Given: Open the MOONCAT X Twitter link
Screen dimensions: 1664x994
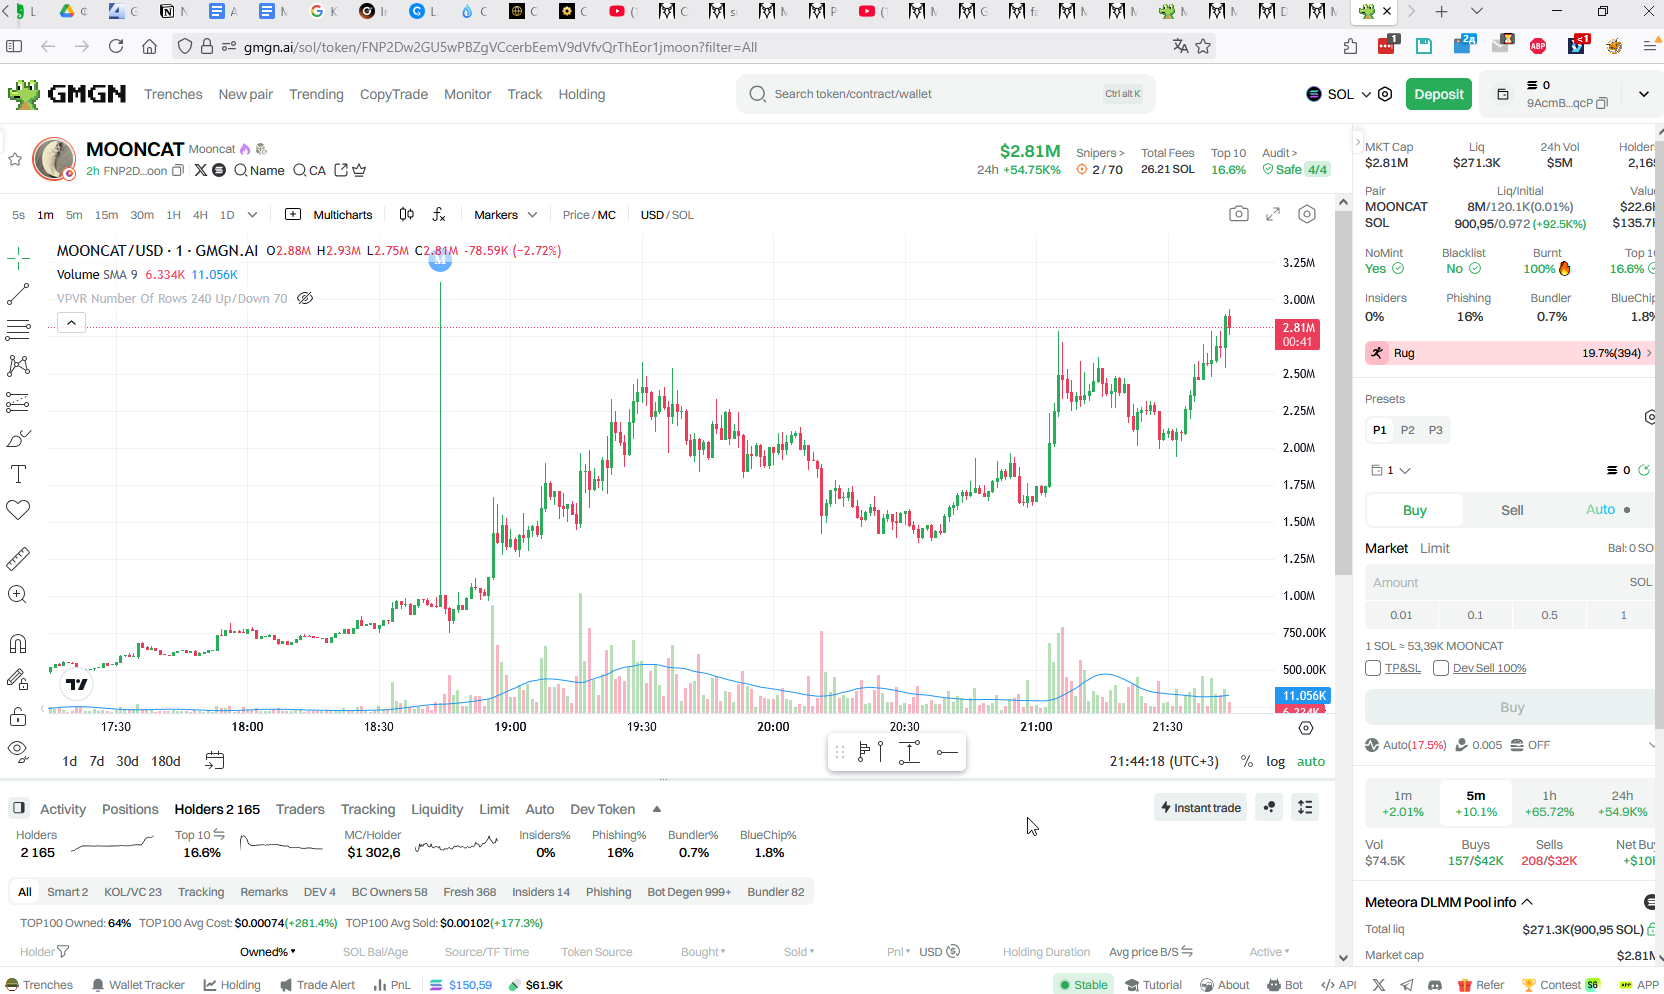Looking at the screenshot, I should point(201,171).
